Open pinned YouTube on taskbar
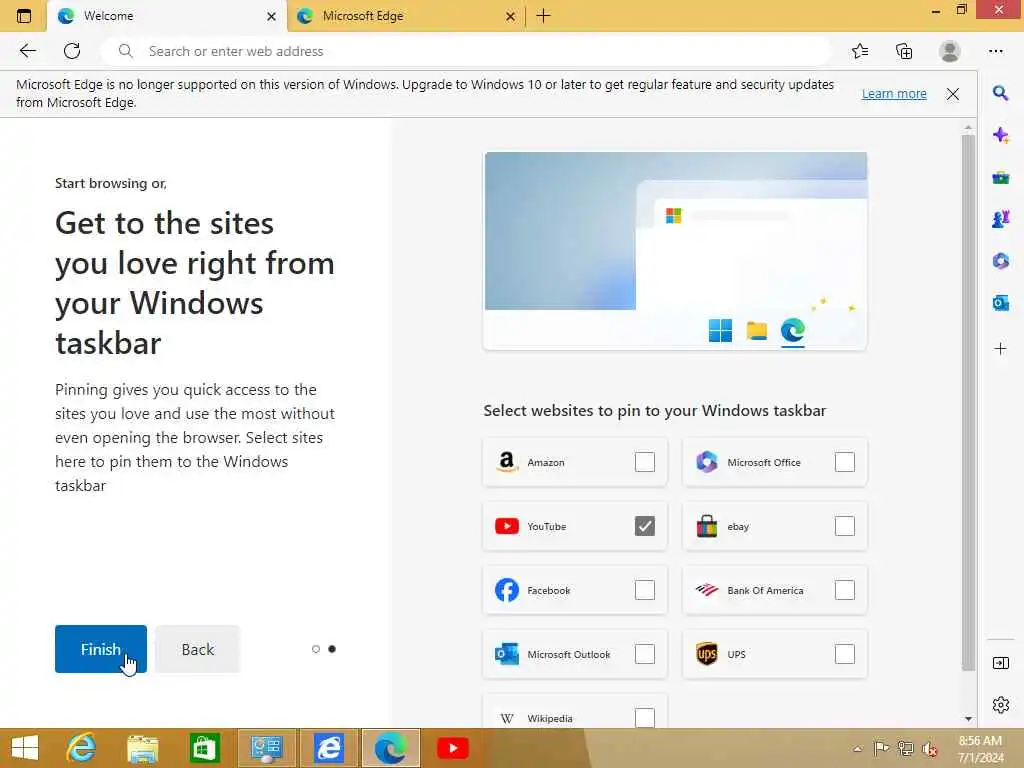This screenshot has width=1024, height=768. click(453, 748)
